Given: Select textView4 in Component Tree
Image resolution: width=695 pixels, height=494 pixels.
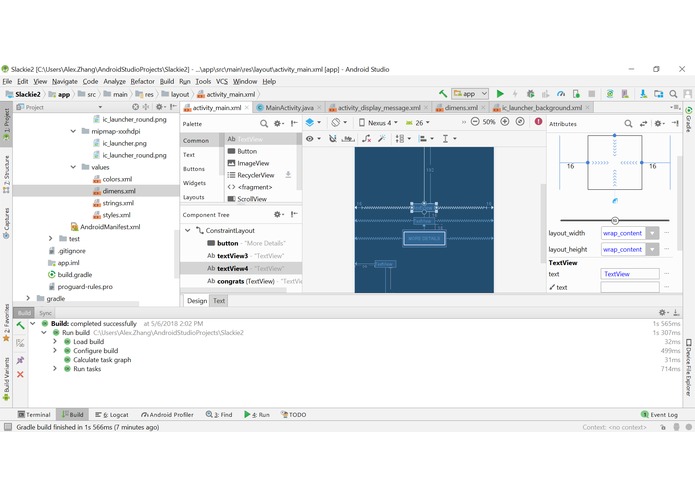Looking at the screenshot, I should (241, 268).
